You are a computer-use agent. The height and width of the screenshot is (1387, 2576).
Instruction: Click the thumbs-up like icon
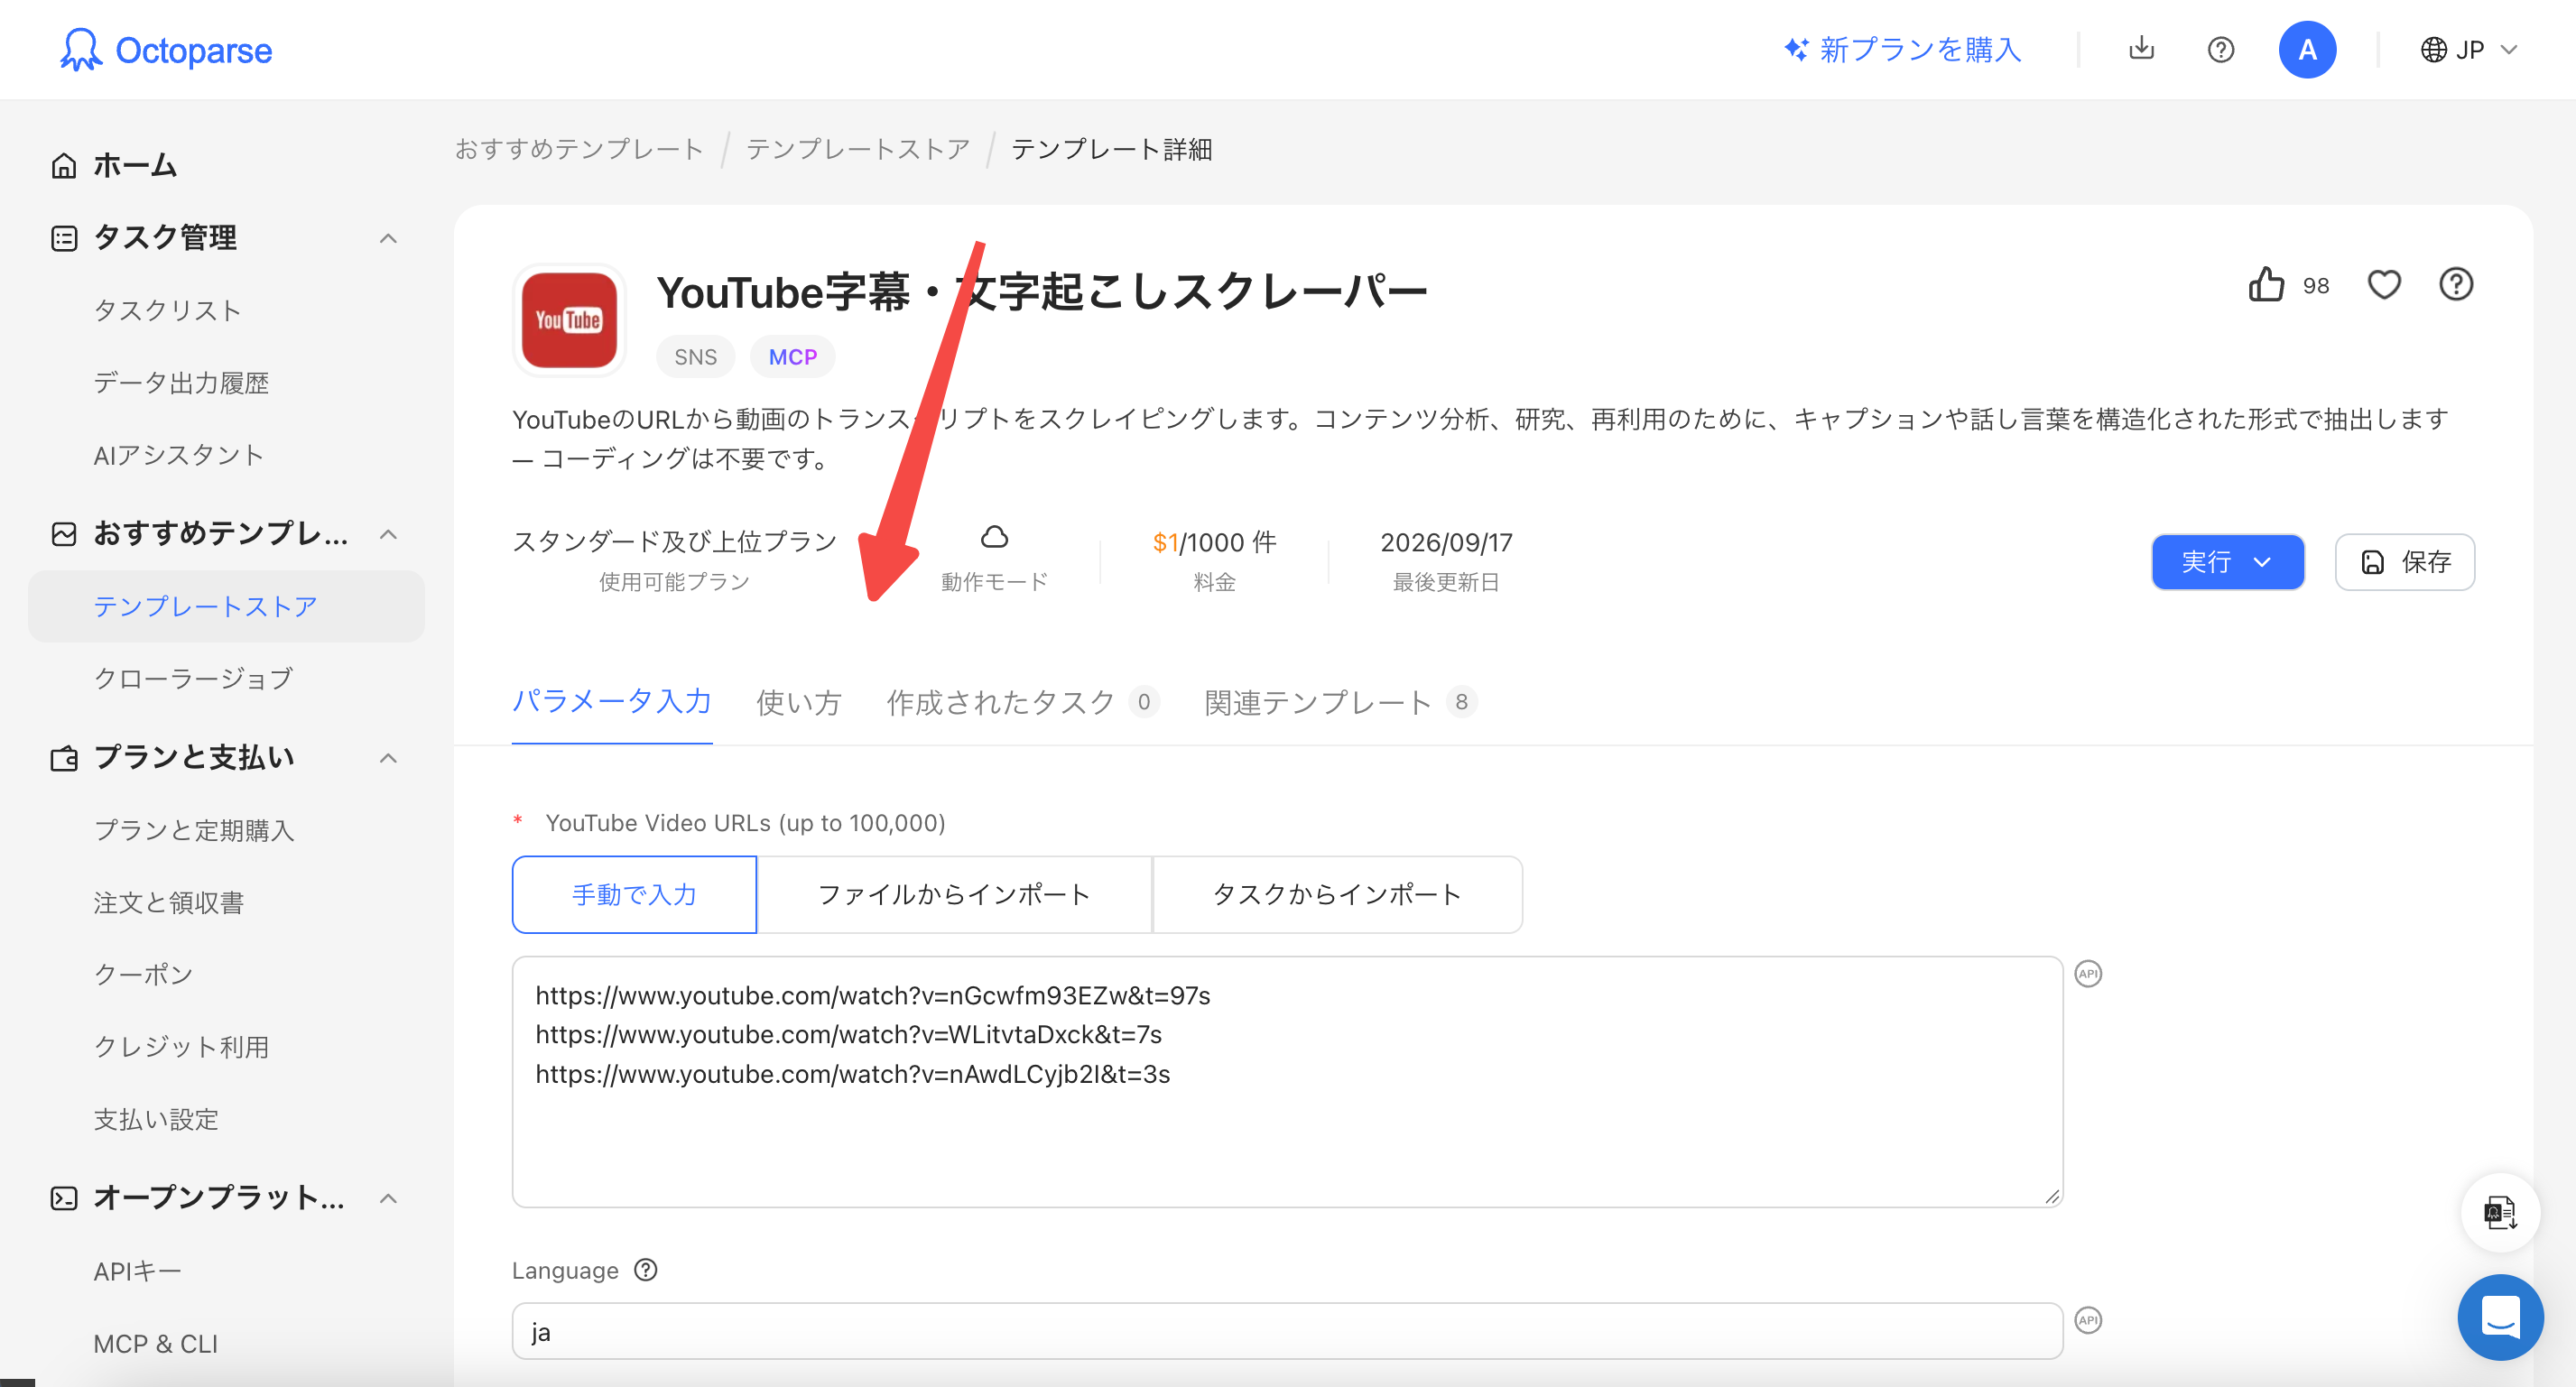(x=2266, y=285)
